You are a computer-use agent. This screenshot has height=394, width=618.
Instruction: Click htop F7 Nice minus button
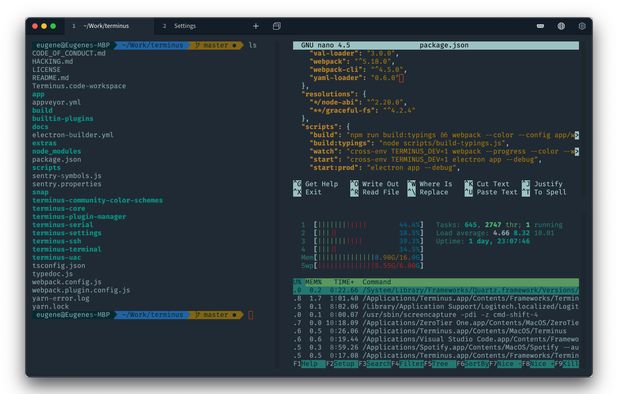click(x=505, y=364)
